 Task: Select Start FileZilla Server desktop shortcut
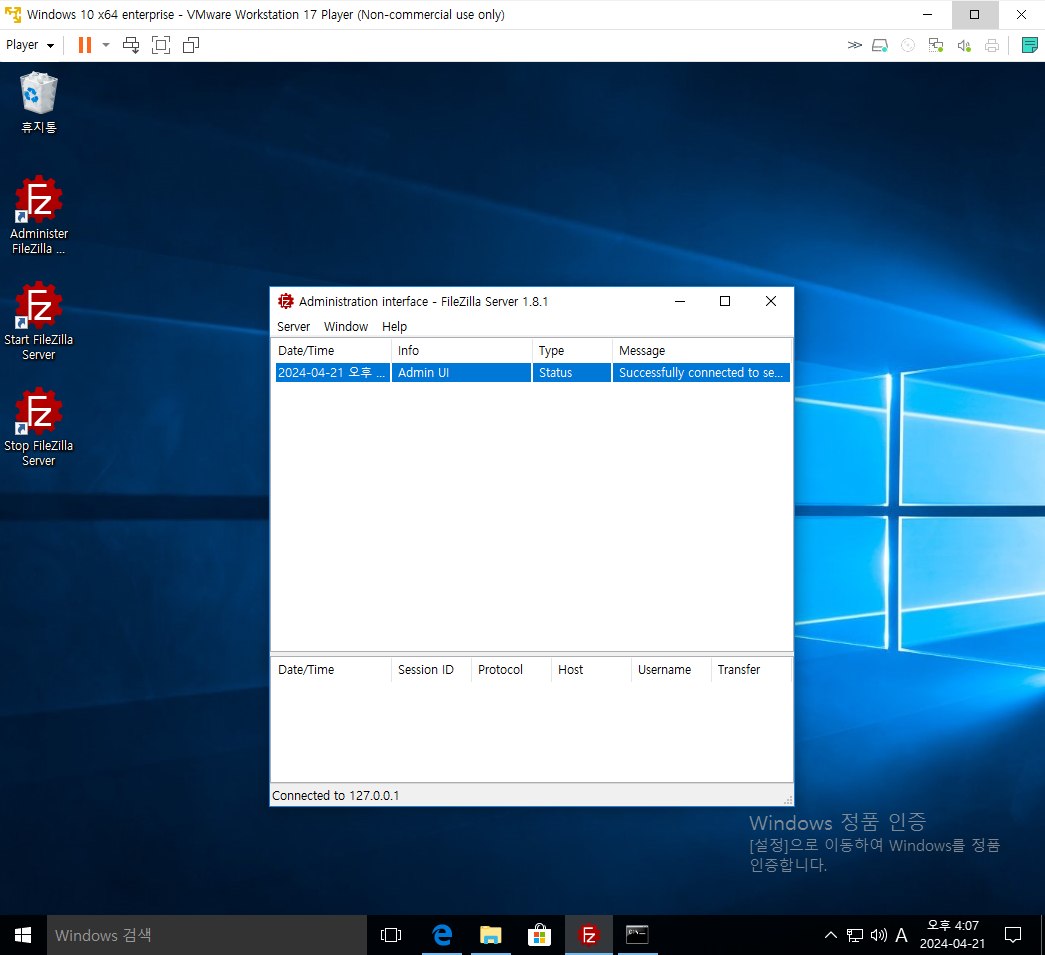pos(39,321)
